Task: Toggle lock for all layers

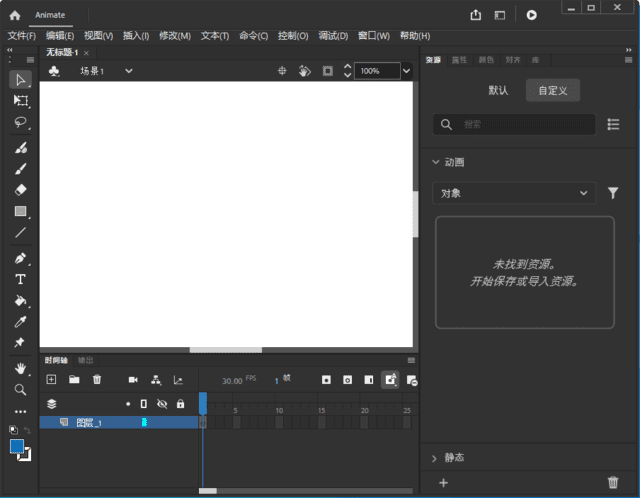Action: pyautogui.click(x=180, y=404)
